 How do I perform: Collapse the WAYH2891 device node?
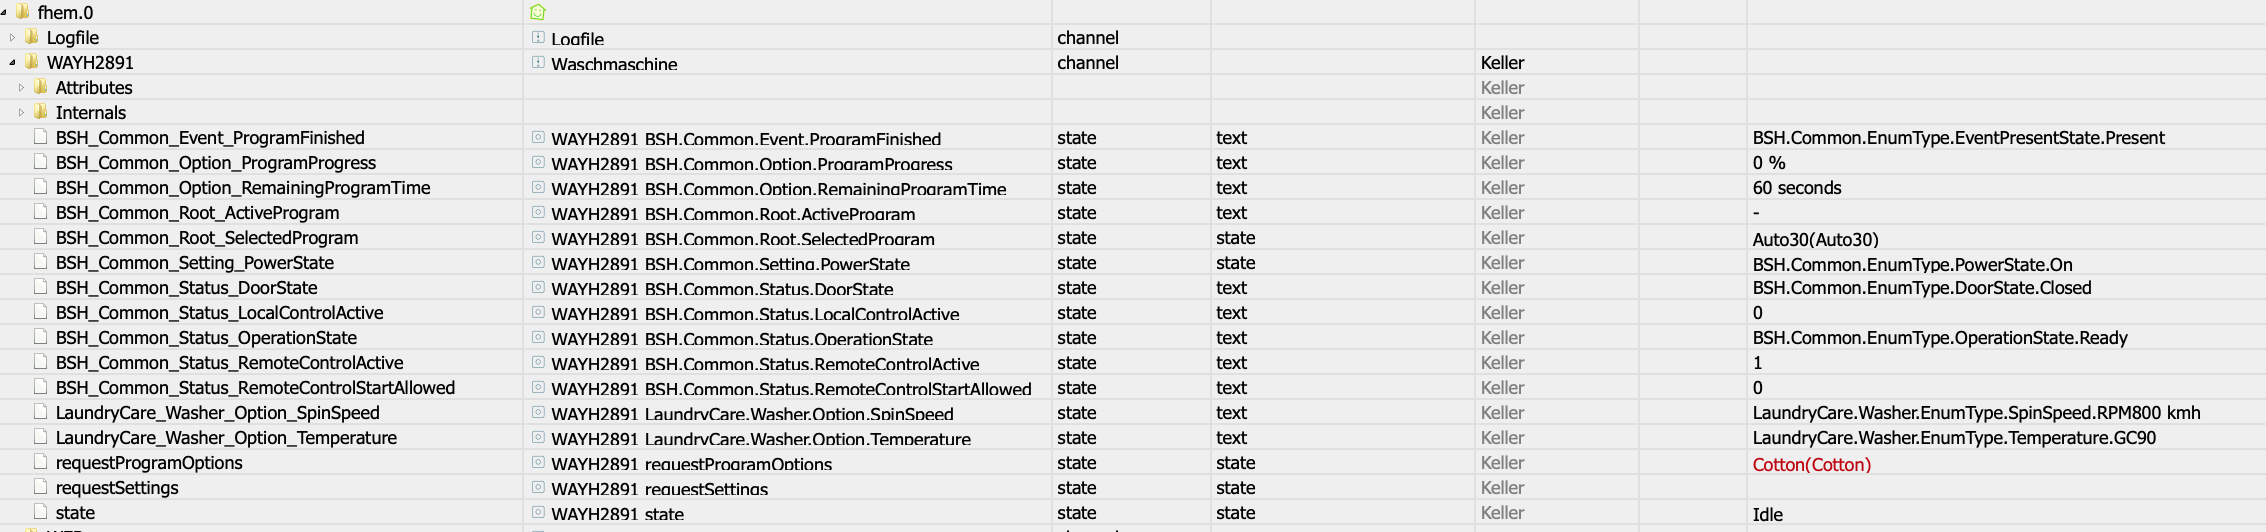pos(12,62)
